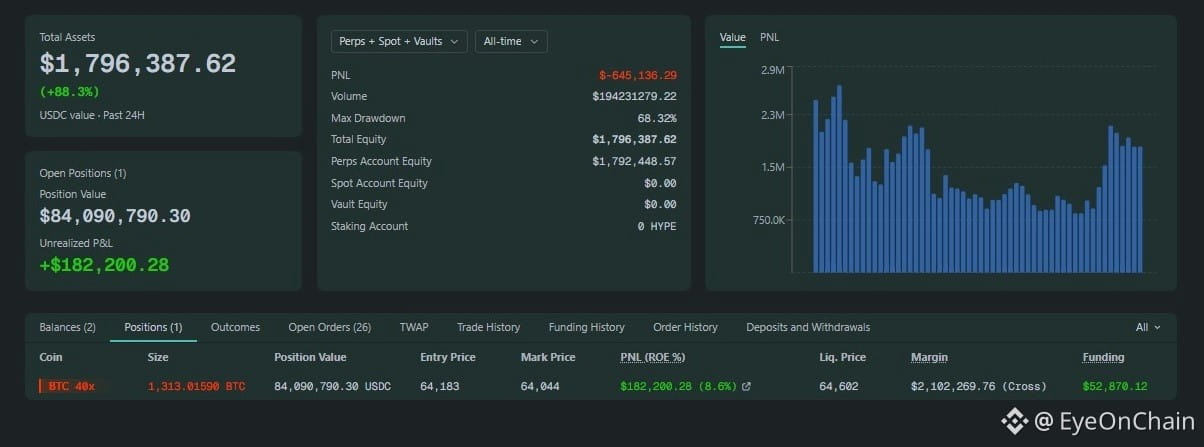Click the position size 1,313.01590 BTC
Viewport: 1204px width, 447px height.
(x=196, y=386)
